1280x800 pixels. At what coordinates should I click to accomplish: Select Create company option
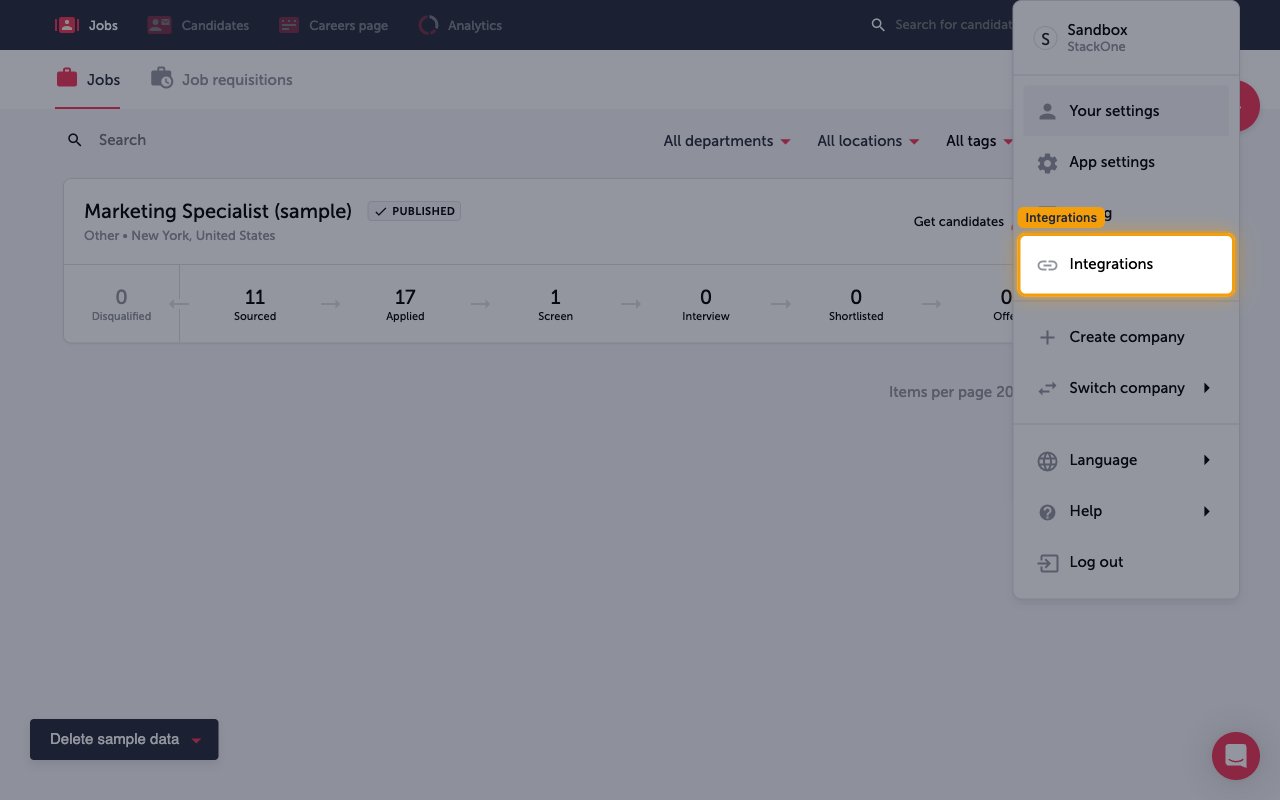click(x=1125, y=337)
